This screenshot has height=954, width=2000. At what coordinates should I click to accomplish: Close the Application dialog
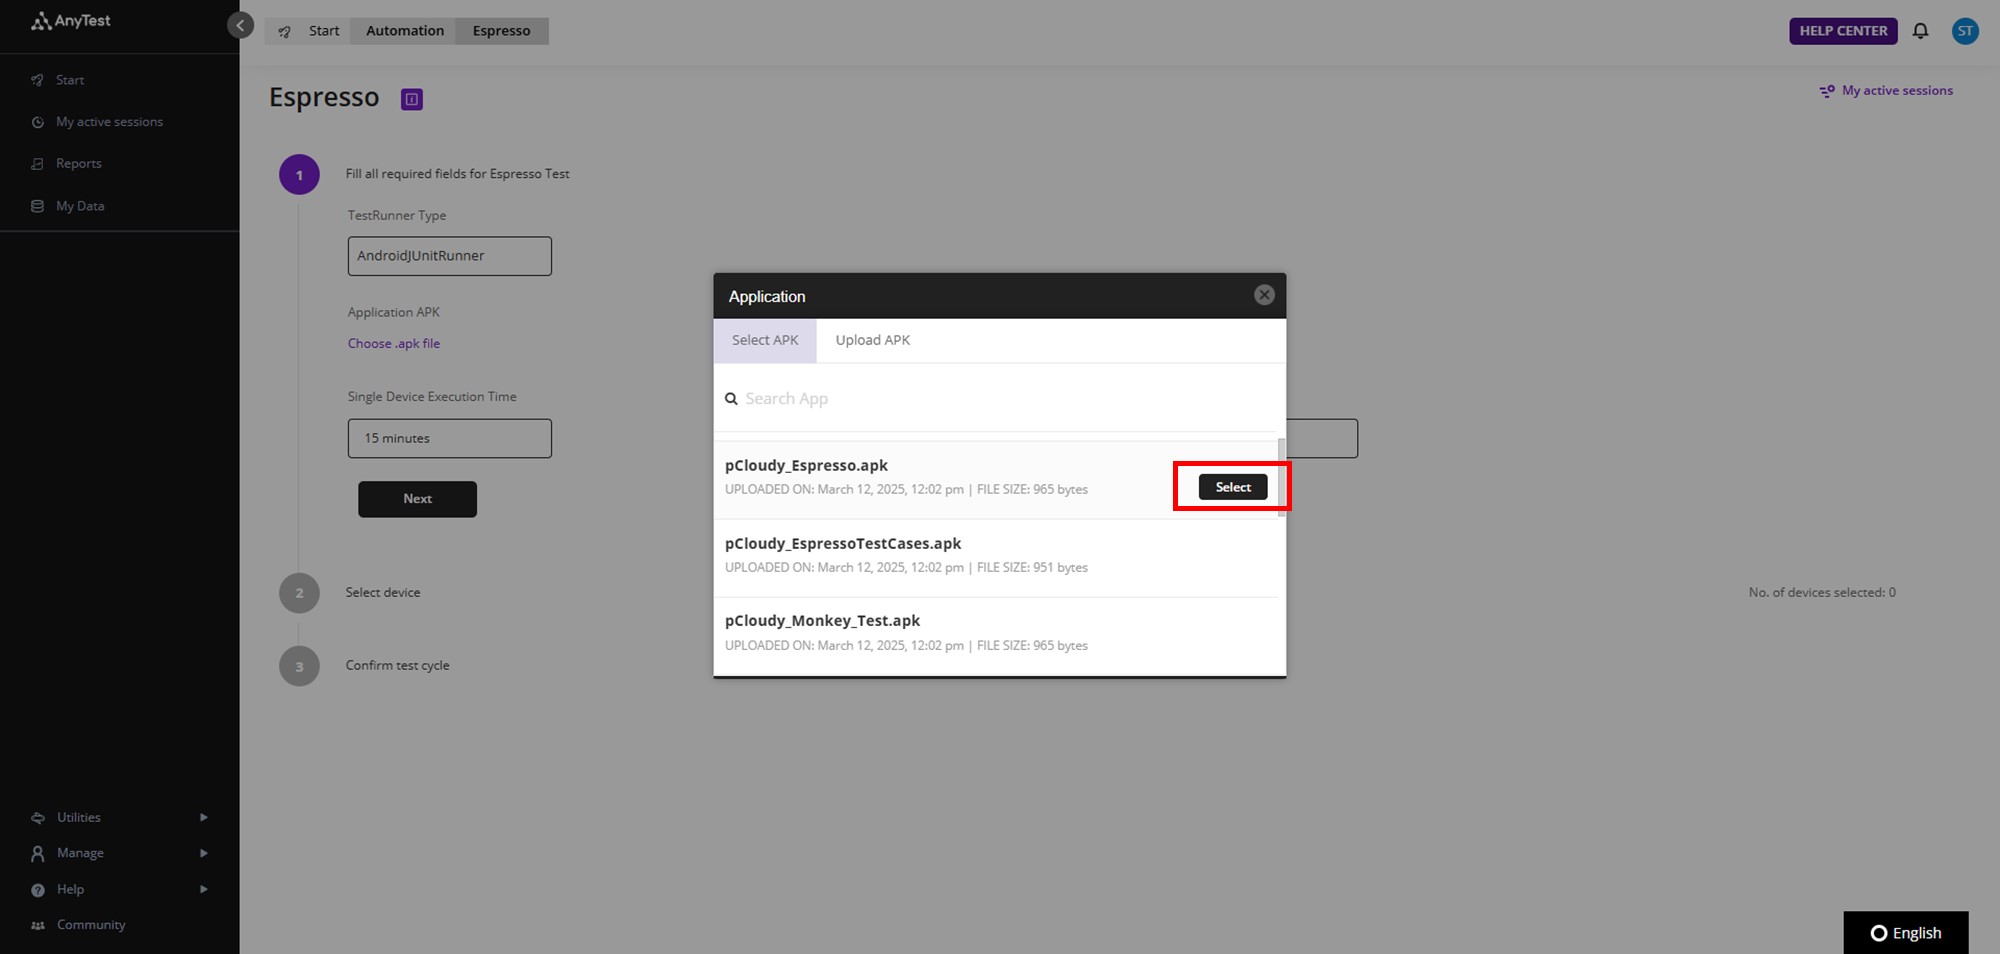click(x=1264, y=295)
